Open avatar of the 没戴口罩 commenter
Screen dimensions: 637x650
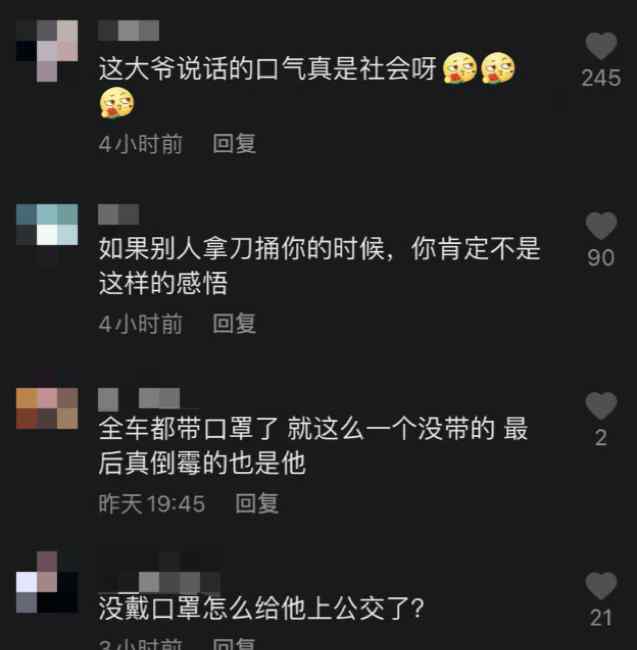tap(47, 582)
